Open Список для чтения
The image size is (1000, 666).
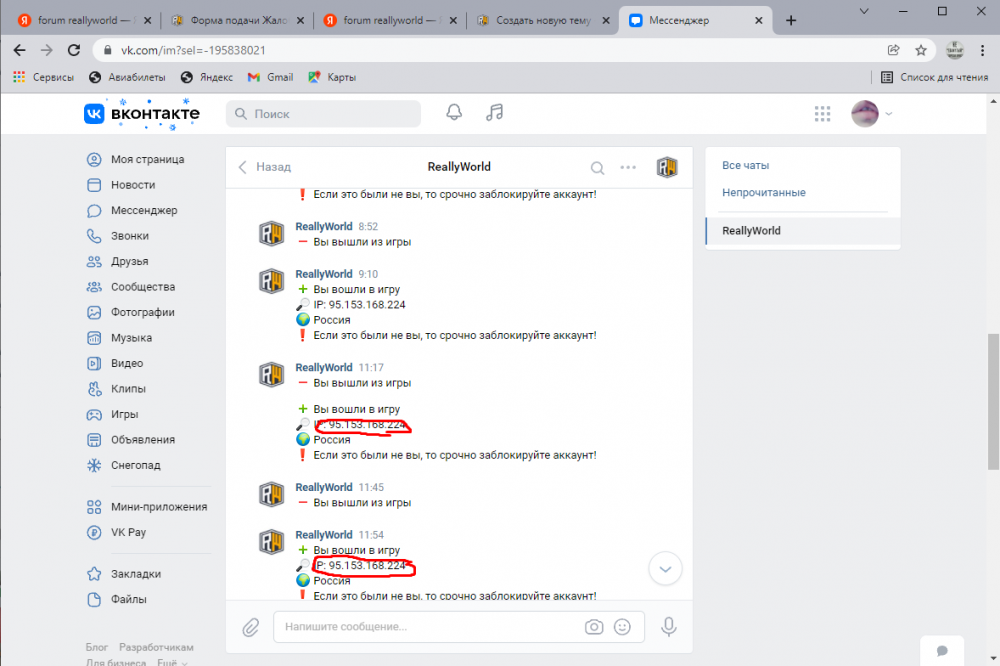pos(935,77)
